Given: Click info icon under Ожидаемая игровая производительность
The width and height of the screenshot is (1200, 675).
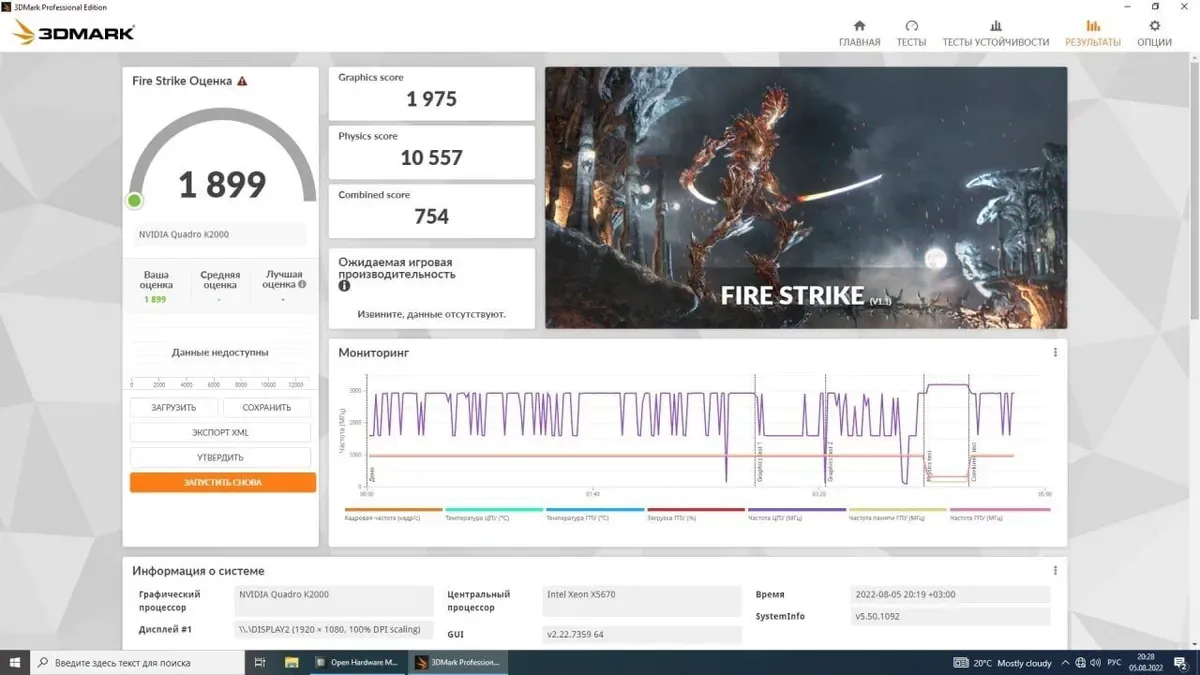Looking at the screenshot, I should pos(344,286).
